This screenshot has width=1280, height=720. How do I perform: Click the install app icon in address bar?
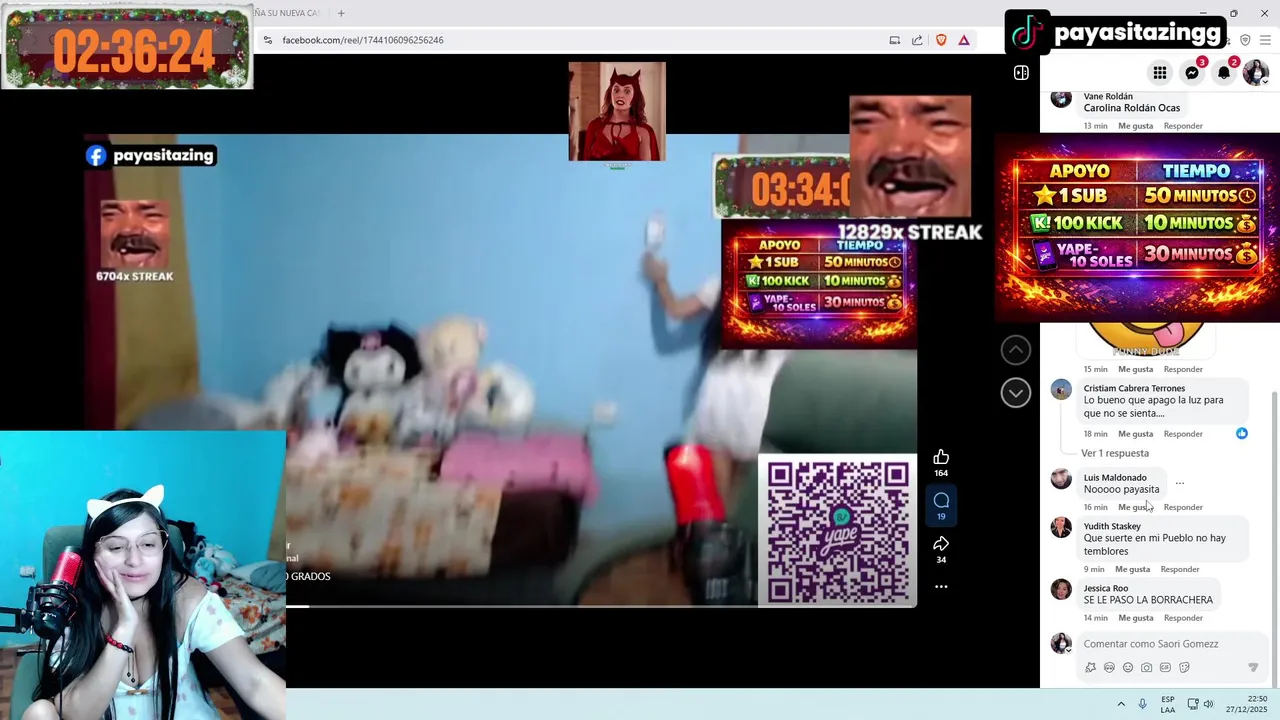tap(895, 40)
